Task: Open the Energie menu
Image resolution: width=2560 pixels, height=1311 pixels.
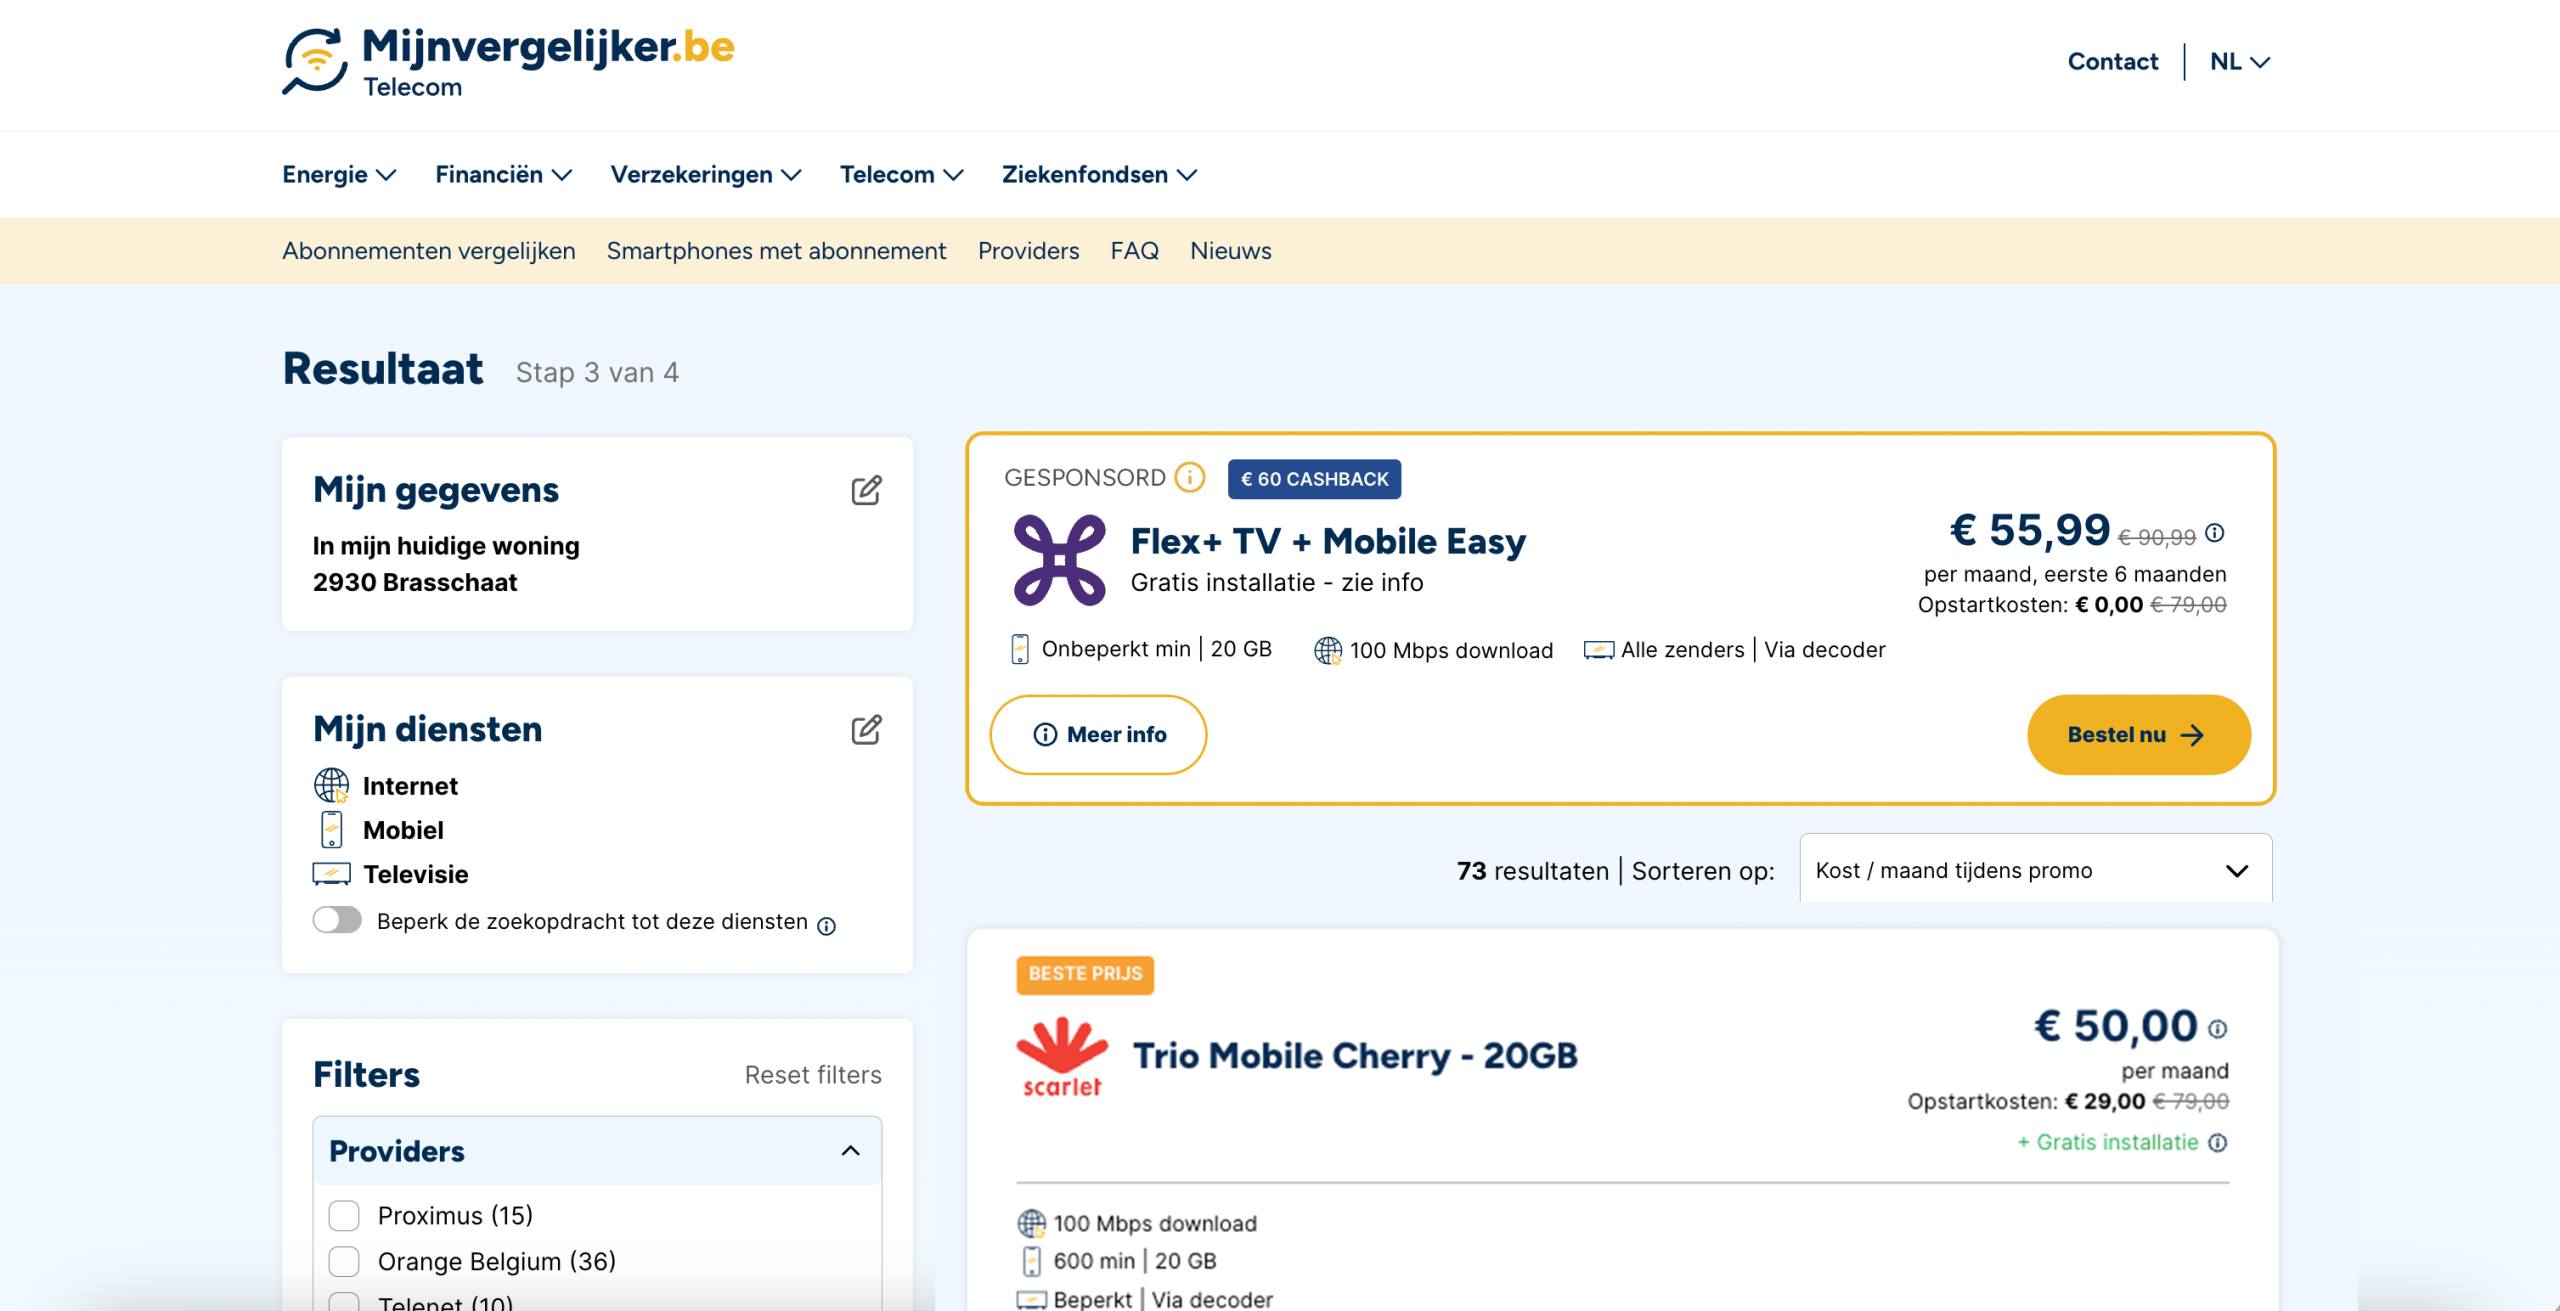Action: 339,174
